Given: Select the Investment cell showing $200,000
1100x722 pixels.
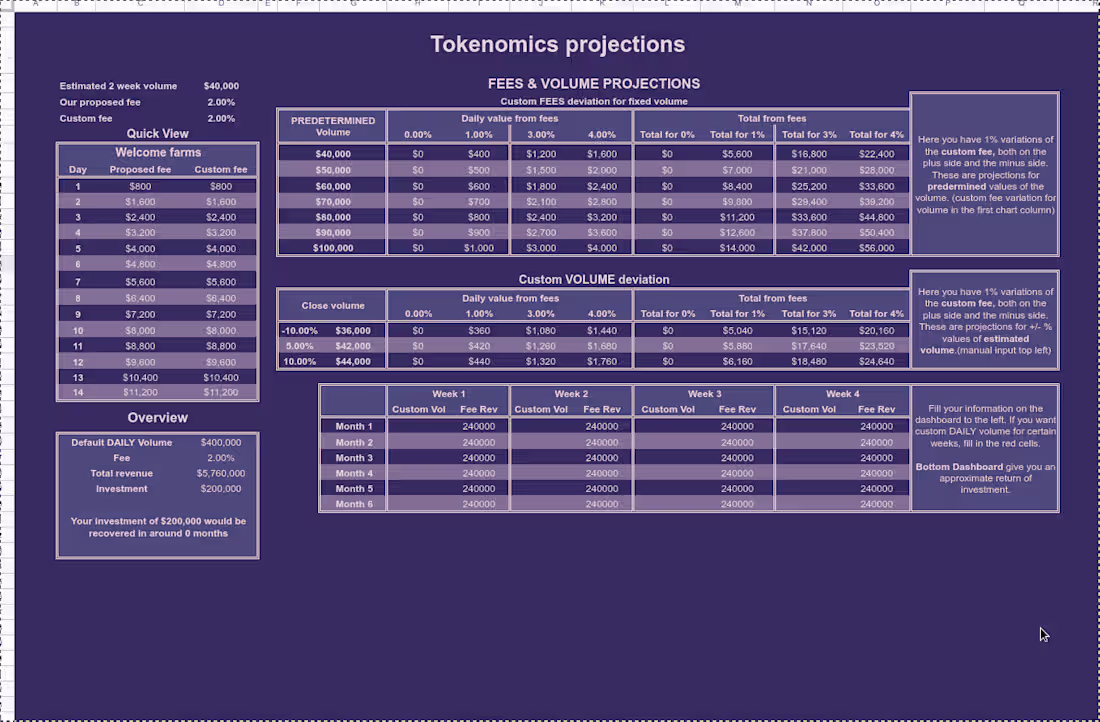Looking at the screenshot, I should pyautogui.click(x=220, y=488).
